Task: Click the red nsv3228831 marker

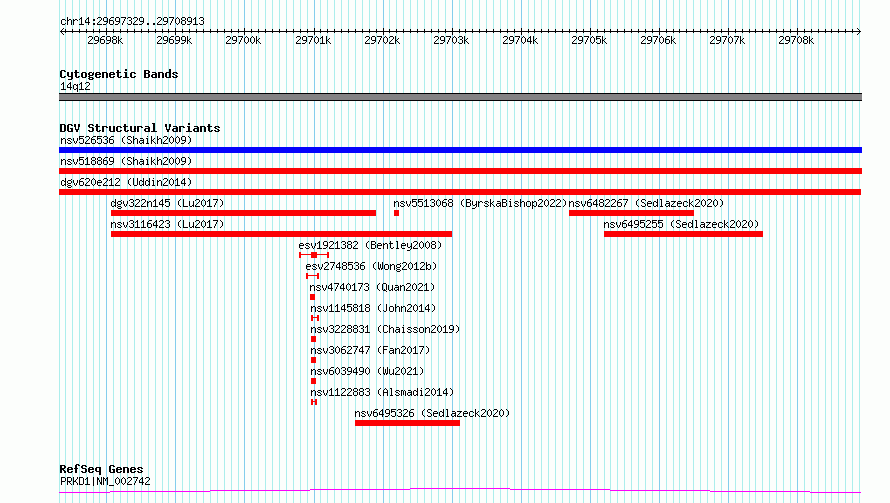Action: click(313, 339)
